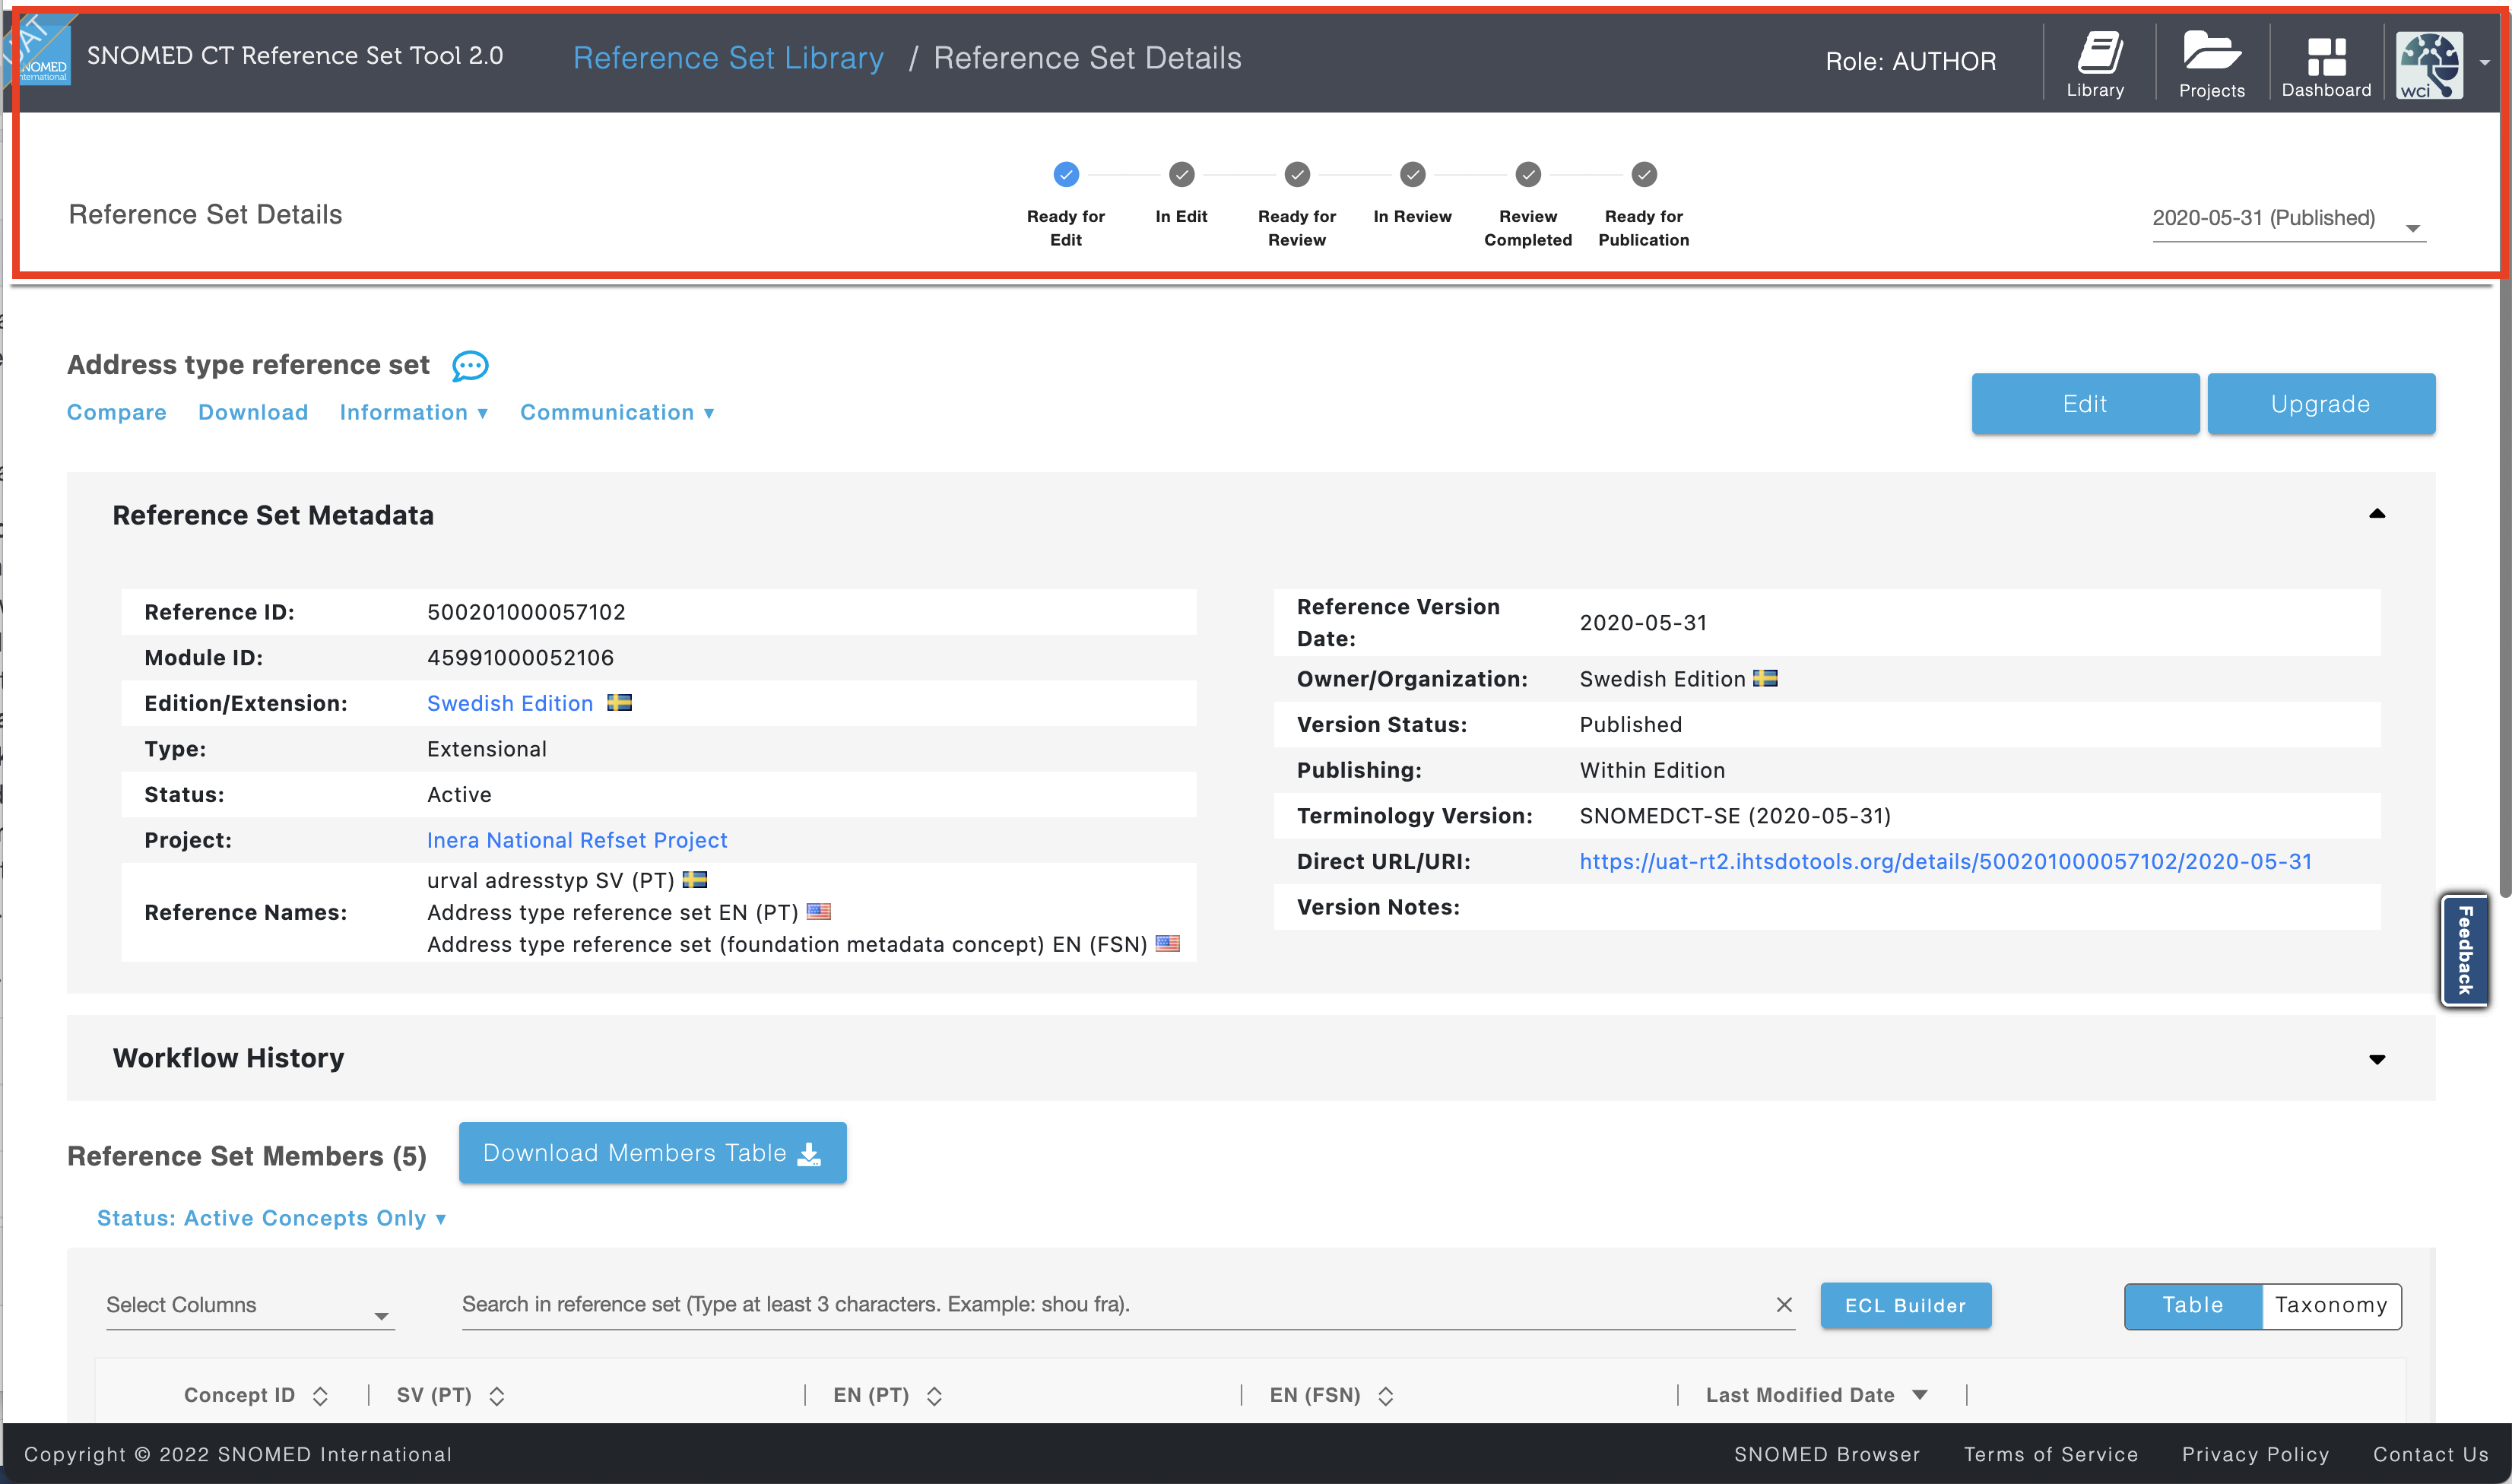Image resolution: width=2512 pixels, height=1484 pixels.
Task: Open the ECL Builder
Action: [x=1905, y=1305]
